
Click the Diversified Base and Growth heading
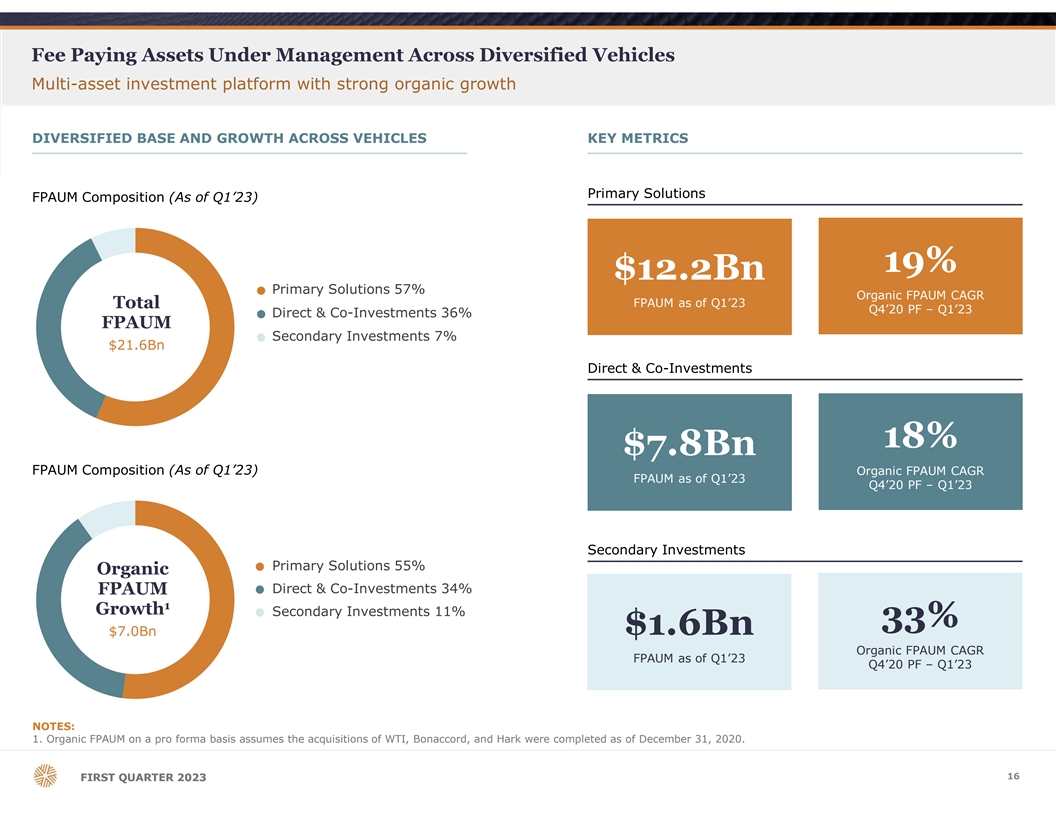pyautogui.click(x=229, y=138)
